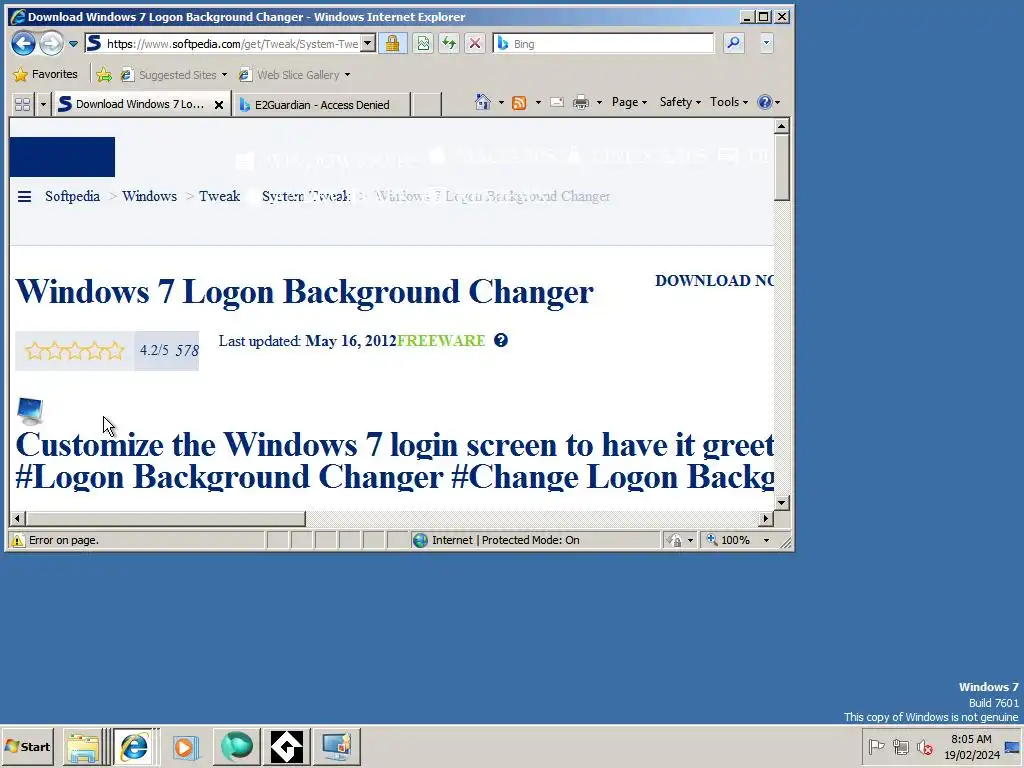Click the muted volume tray icon

925,746
